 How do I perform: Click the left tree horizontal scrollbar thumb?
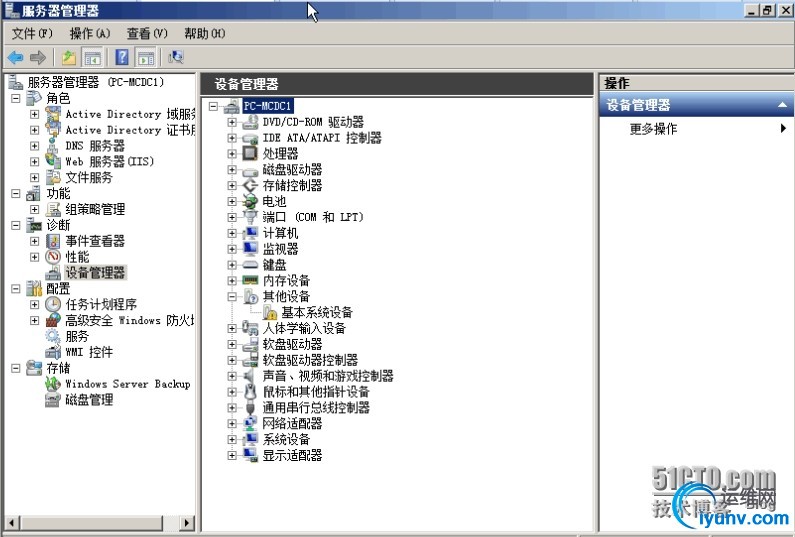click(91, 522)
